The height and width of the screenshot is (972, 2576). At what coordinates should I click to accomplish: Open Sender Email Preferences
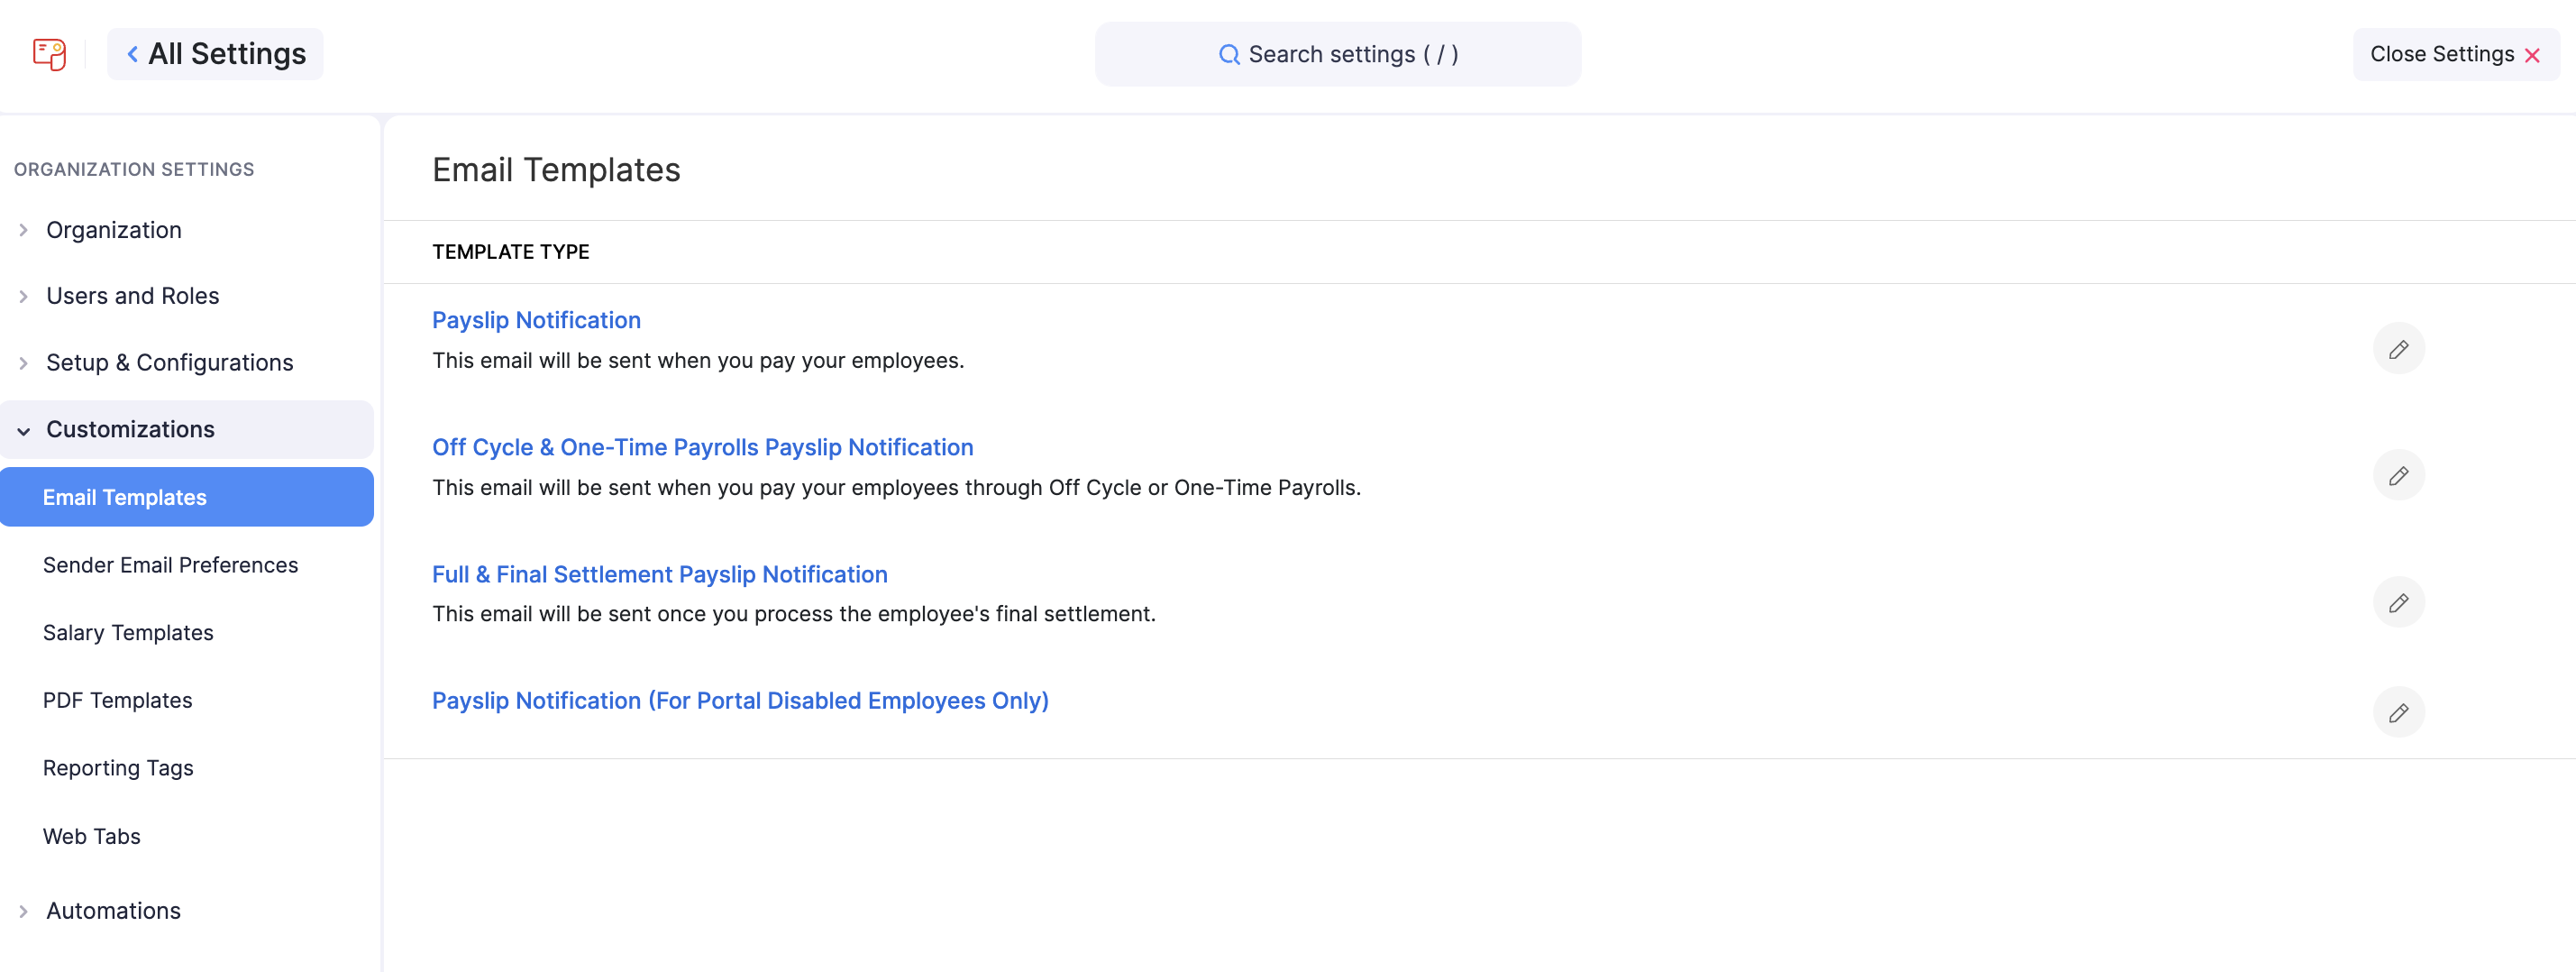click(x=170, y=564)
